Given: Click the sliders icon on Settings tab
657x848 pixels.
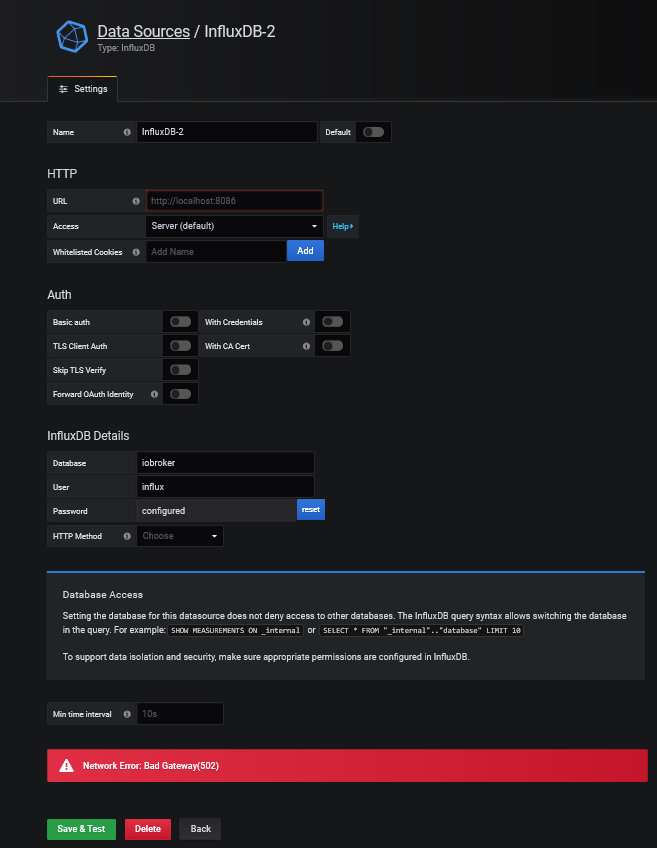Looking at the screenshot, I should coord(63,89).
